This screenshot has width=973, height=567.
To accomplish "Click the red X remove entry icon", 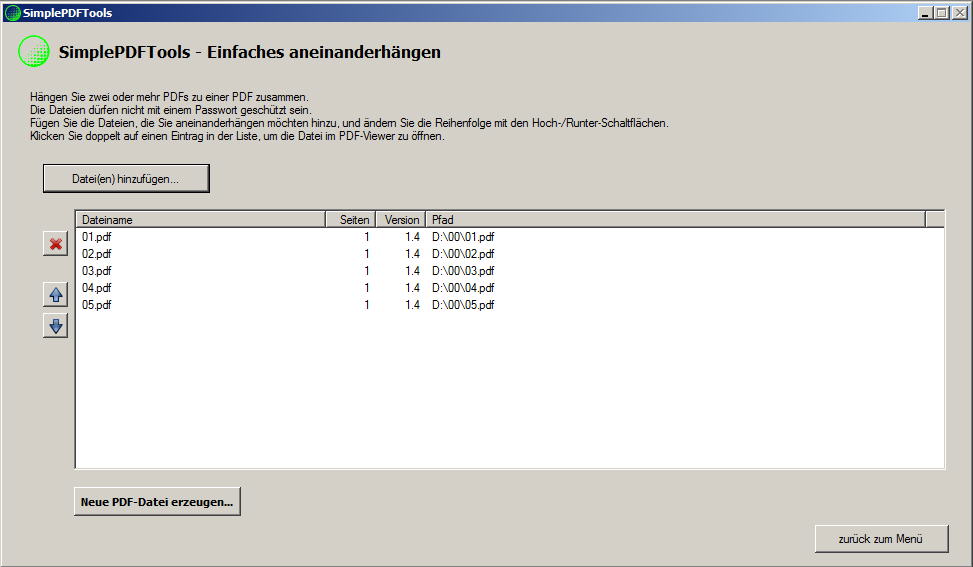I will click(x=56, y=244).
